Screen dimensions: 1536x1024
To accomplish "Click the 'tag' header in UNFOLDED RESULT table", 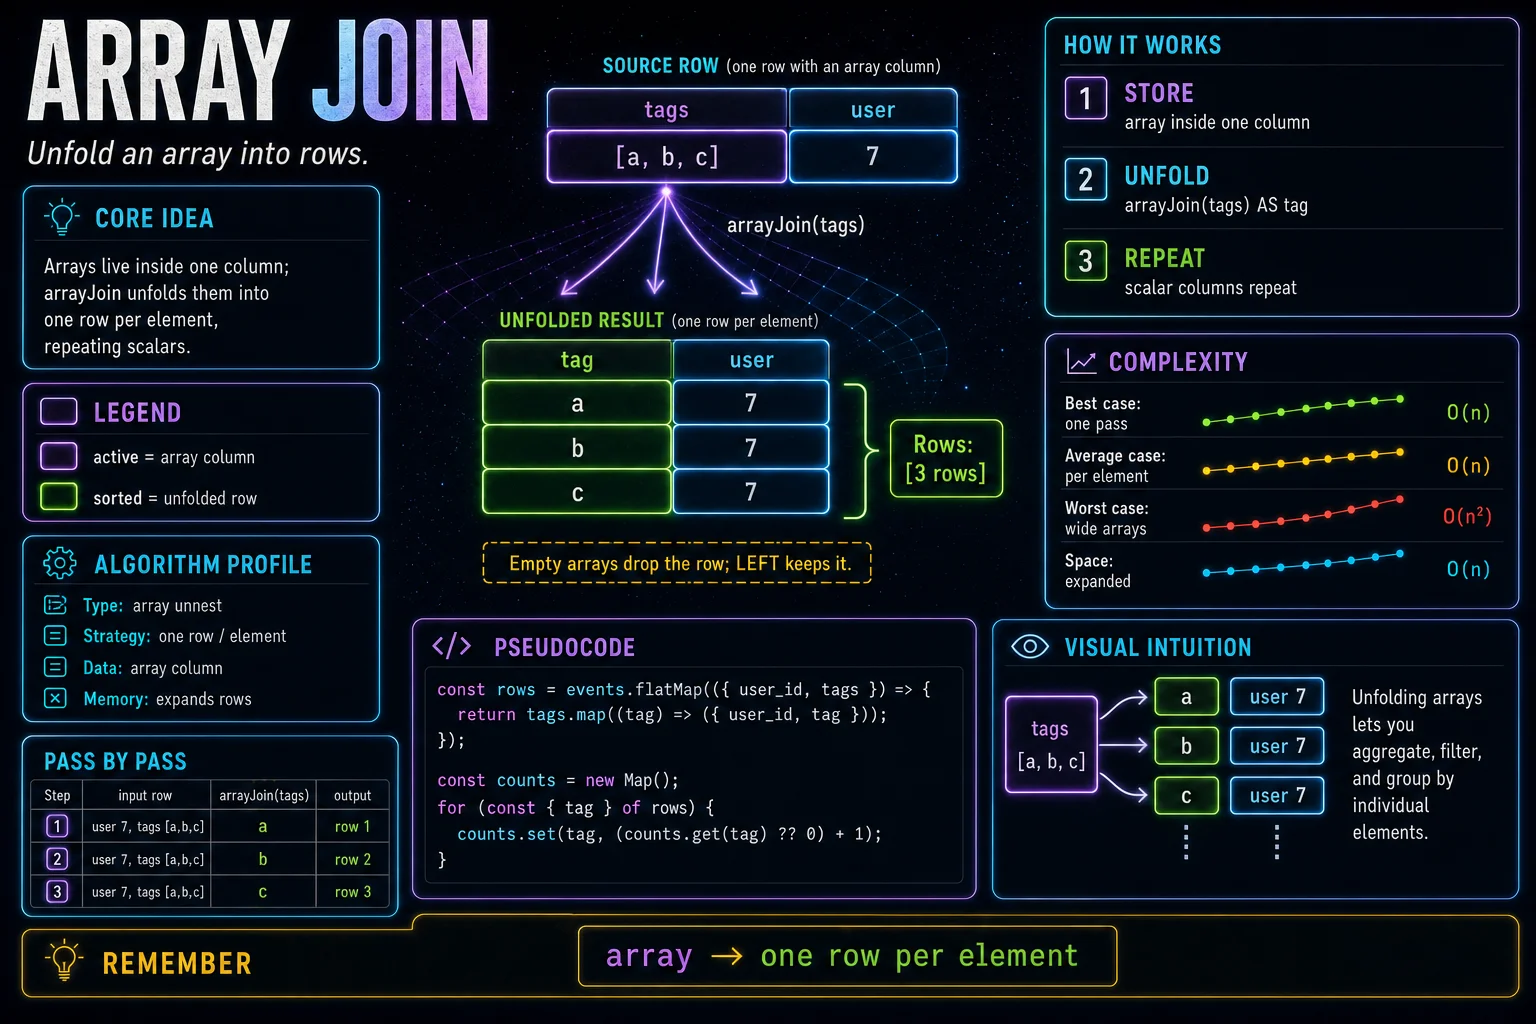I will pos(577,360).
